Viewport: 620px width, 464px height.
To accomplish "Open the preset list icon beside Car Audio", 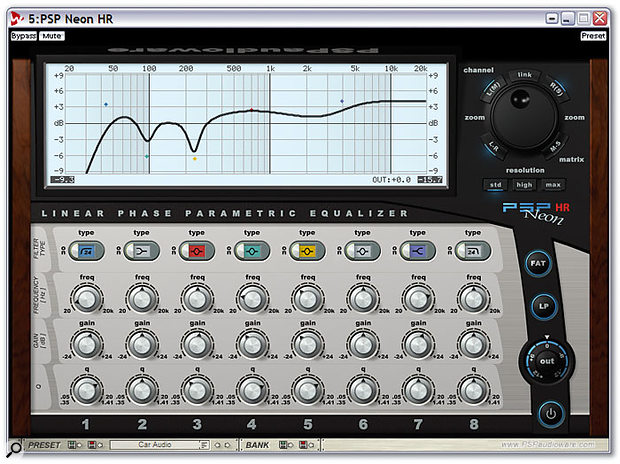I will click(x=204, y=445).
